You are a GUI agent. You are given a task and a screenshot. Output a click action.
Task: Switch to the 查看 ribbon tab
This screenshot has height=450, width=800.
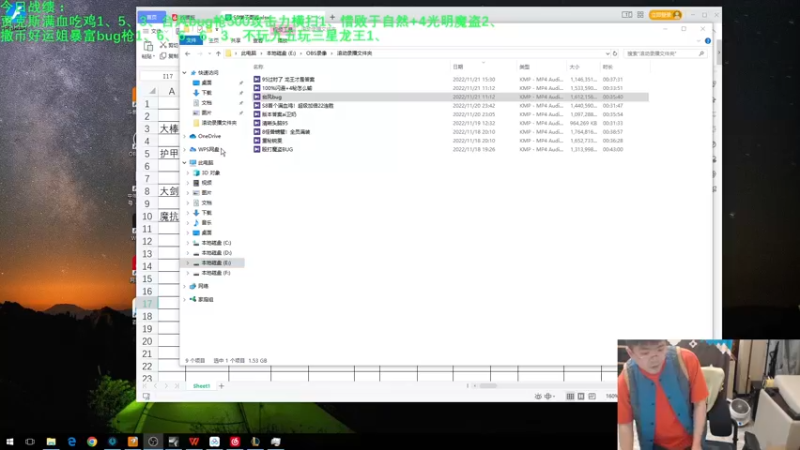(x=258, y=40)
